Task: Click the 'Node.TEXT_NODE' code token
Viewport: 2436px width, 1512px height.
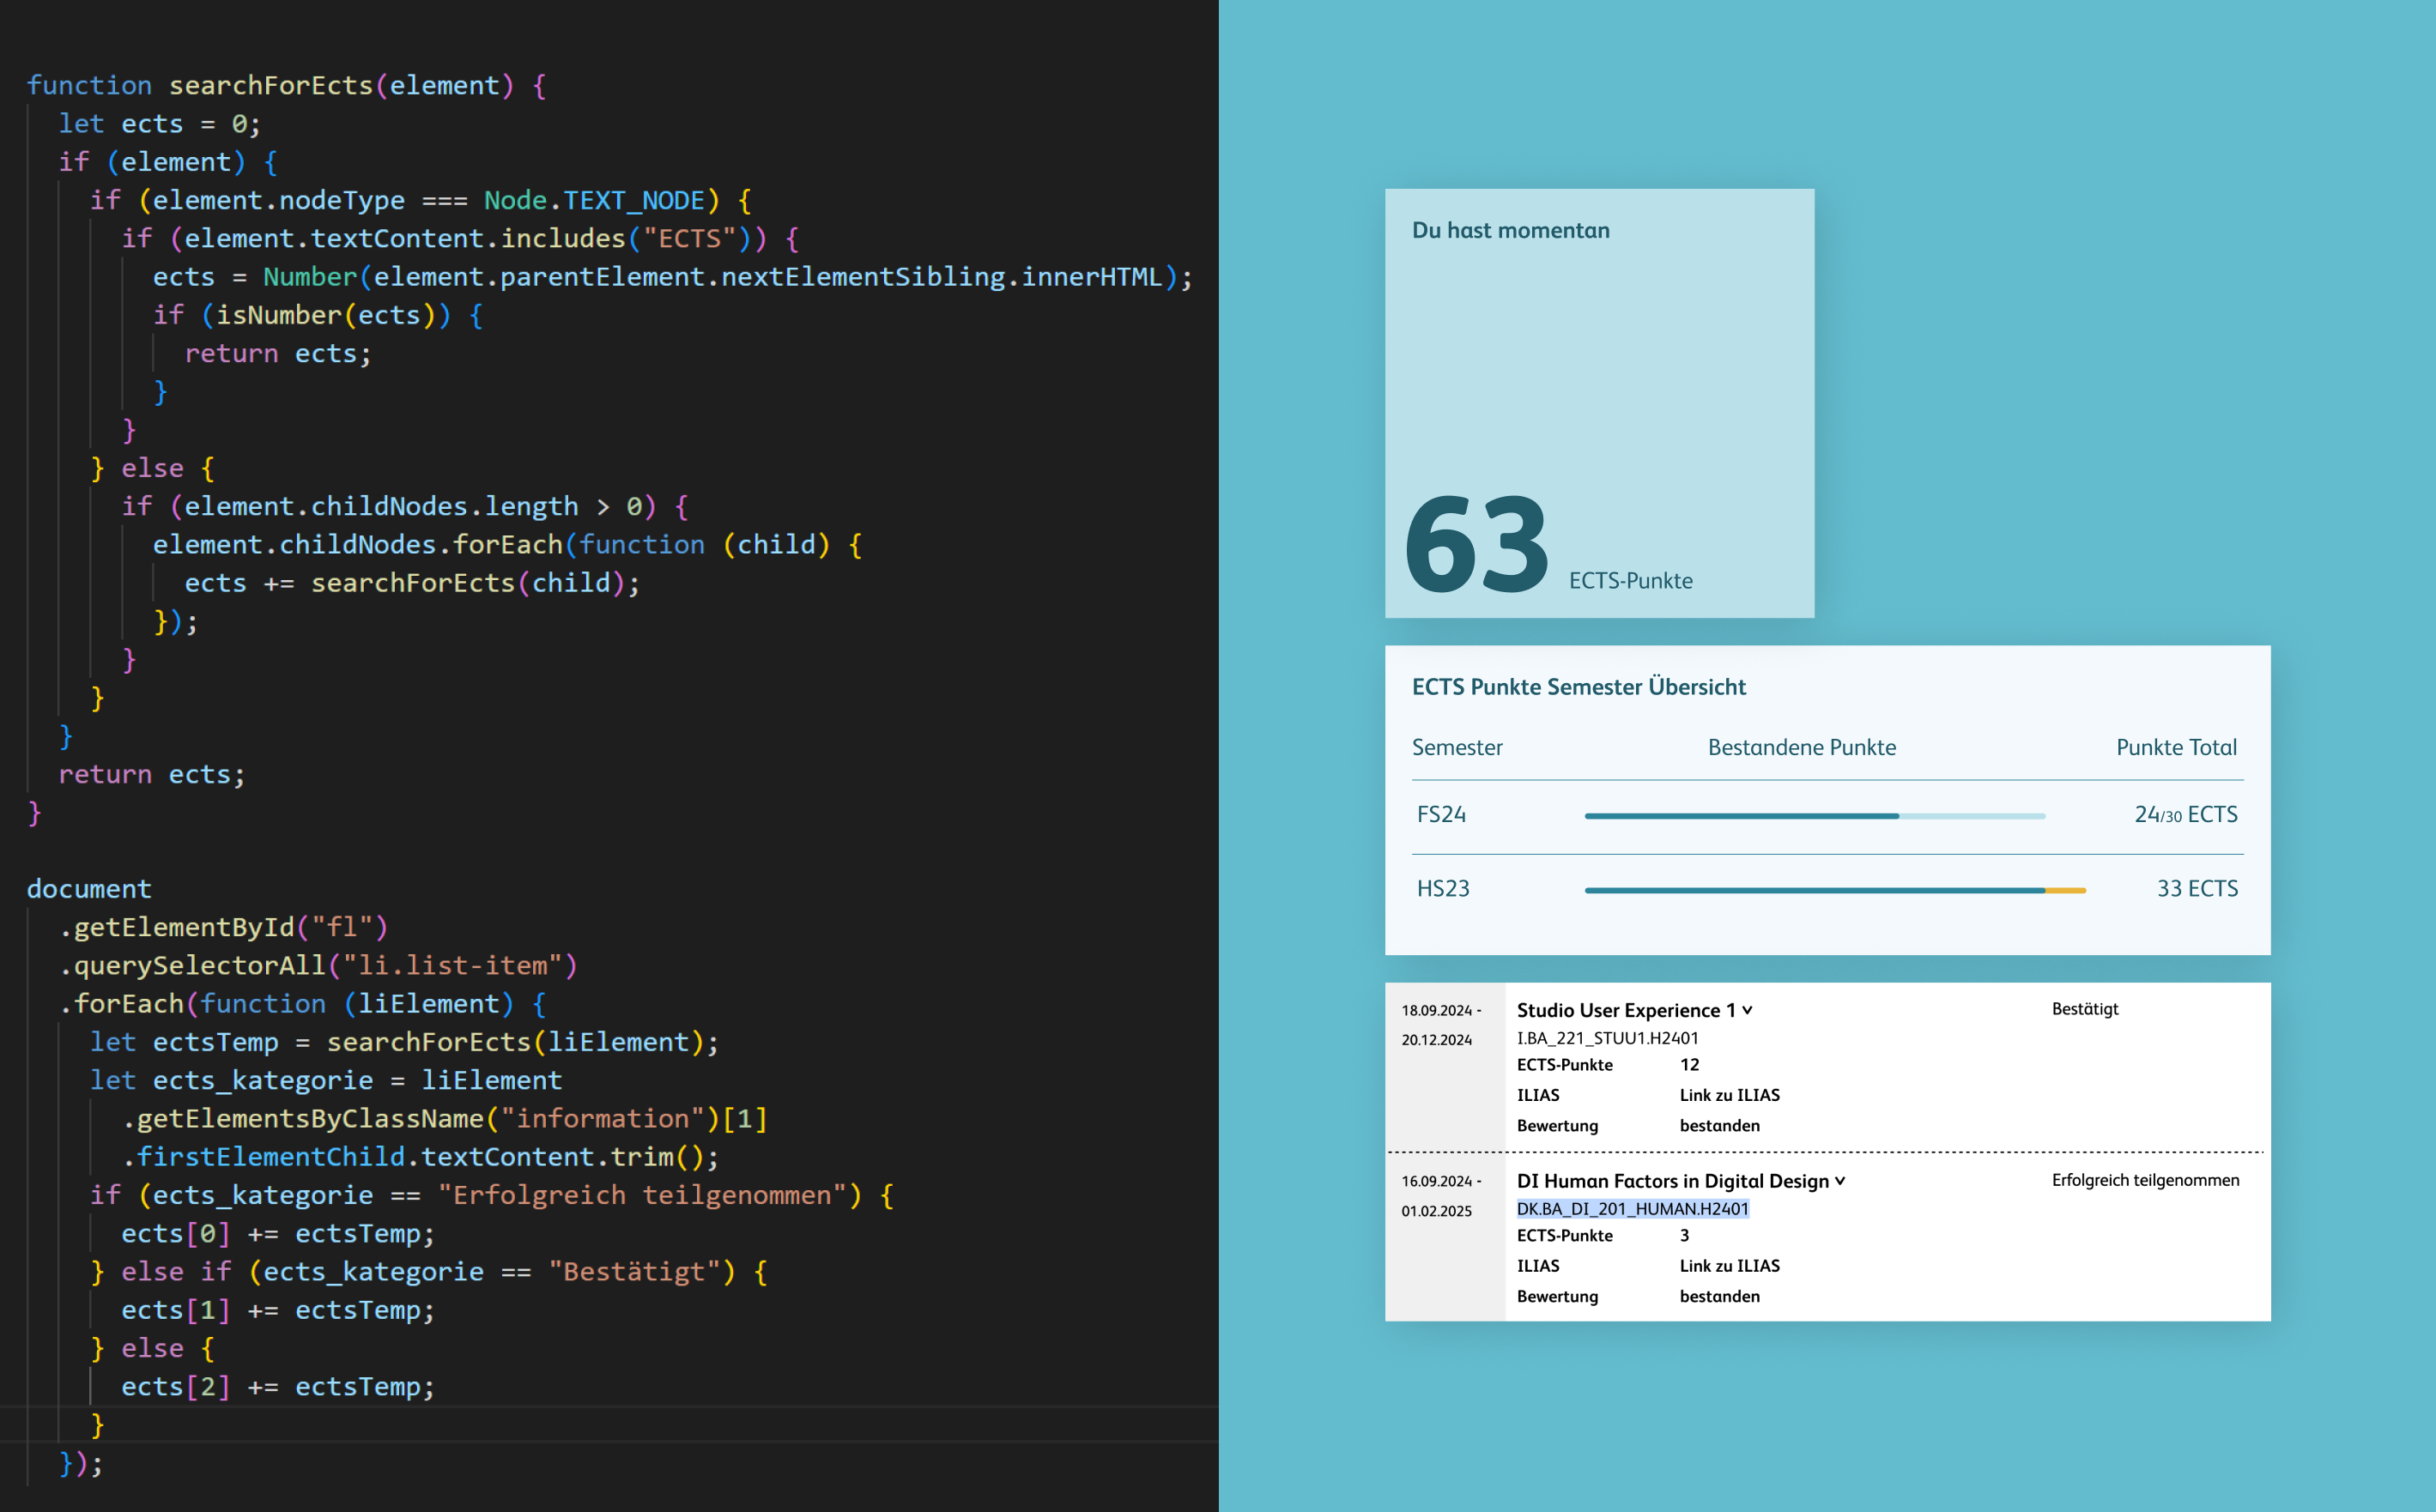Action: point(594,201)
